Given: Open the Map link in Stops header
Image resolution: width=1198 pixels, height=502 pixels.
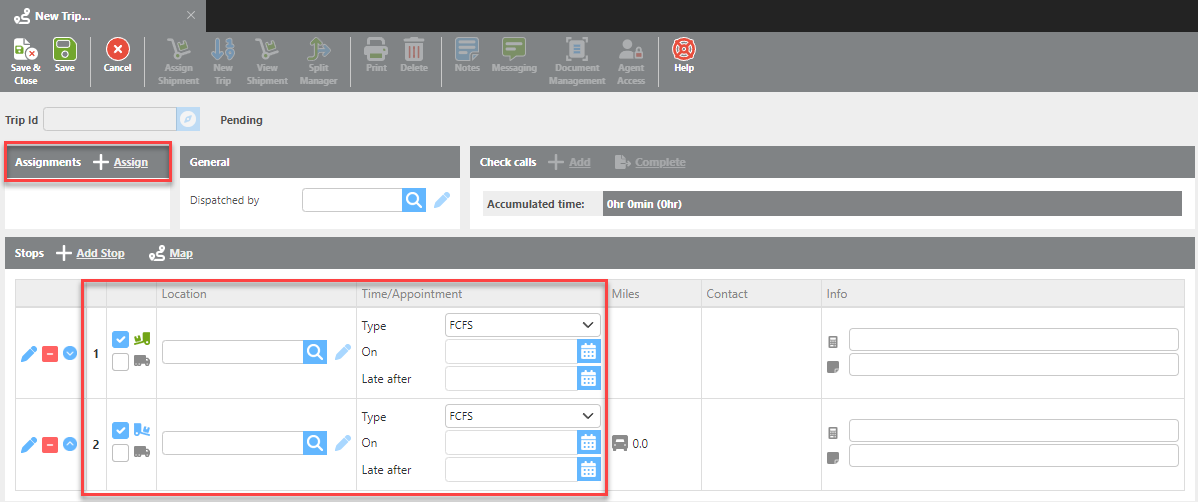Looking at the screenshot, I should point(180,253).
